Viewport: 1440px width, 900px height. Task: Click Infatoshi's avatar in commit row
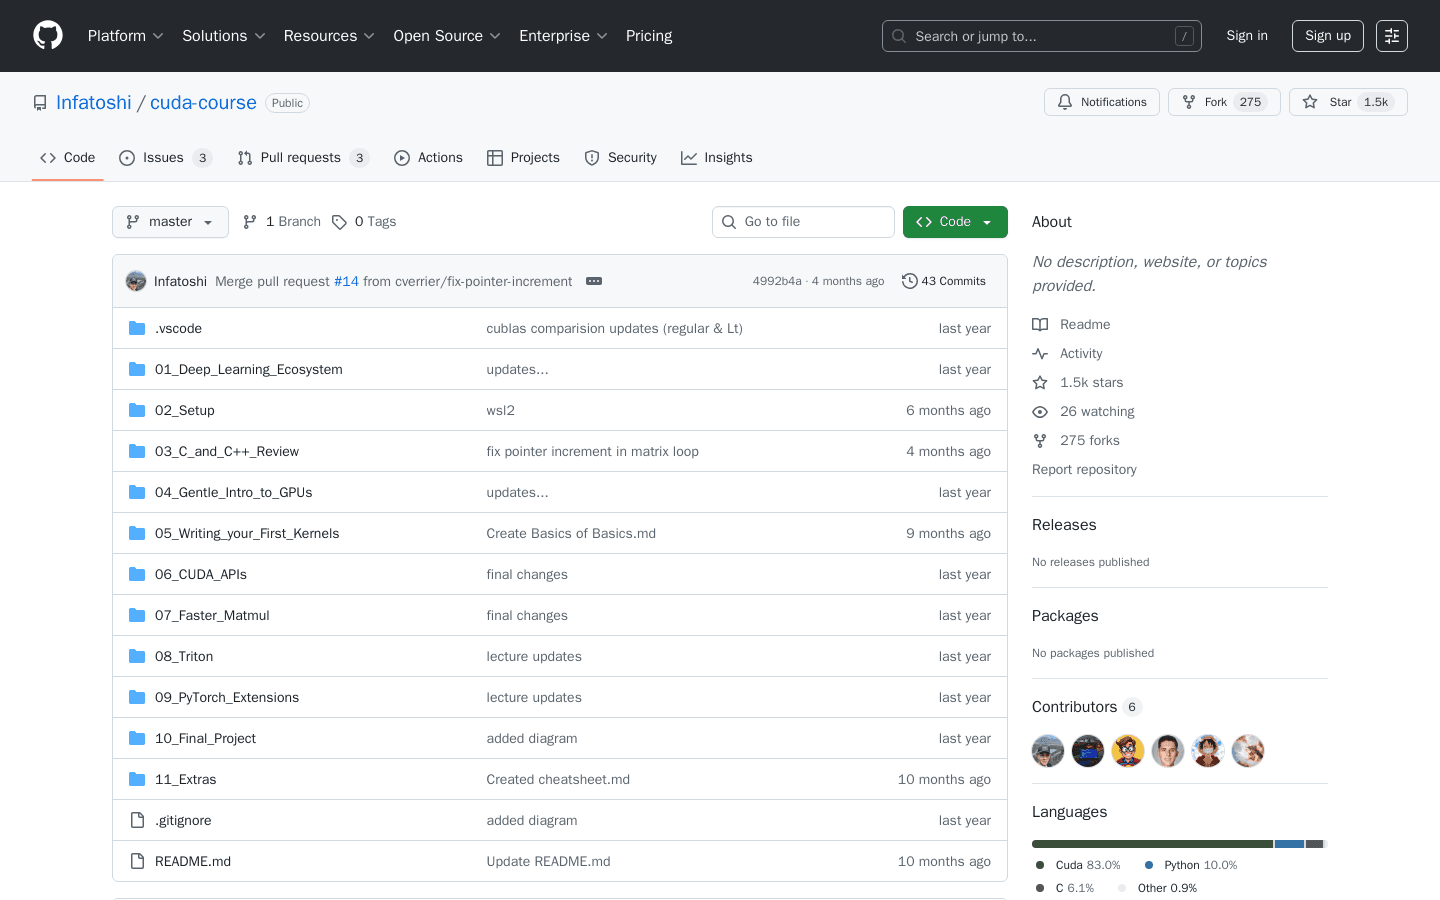pos(136,281)
